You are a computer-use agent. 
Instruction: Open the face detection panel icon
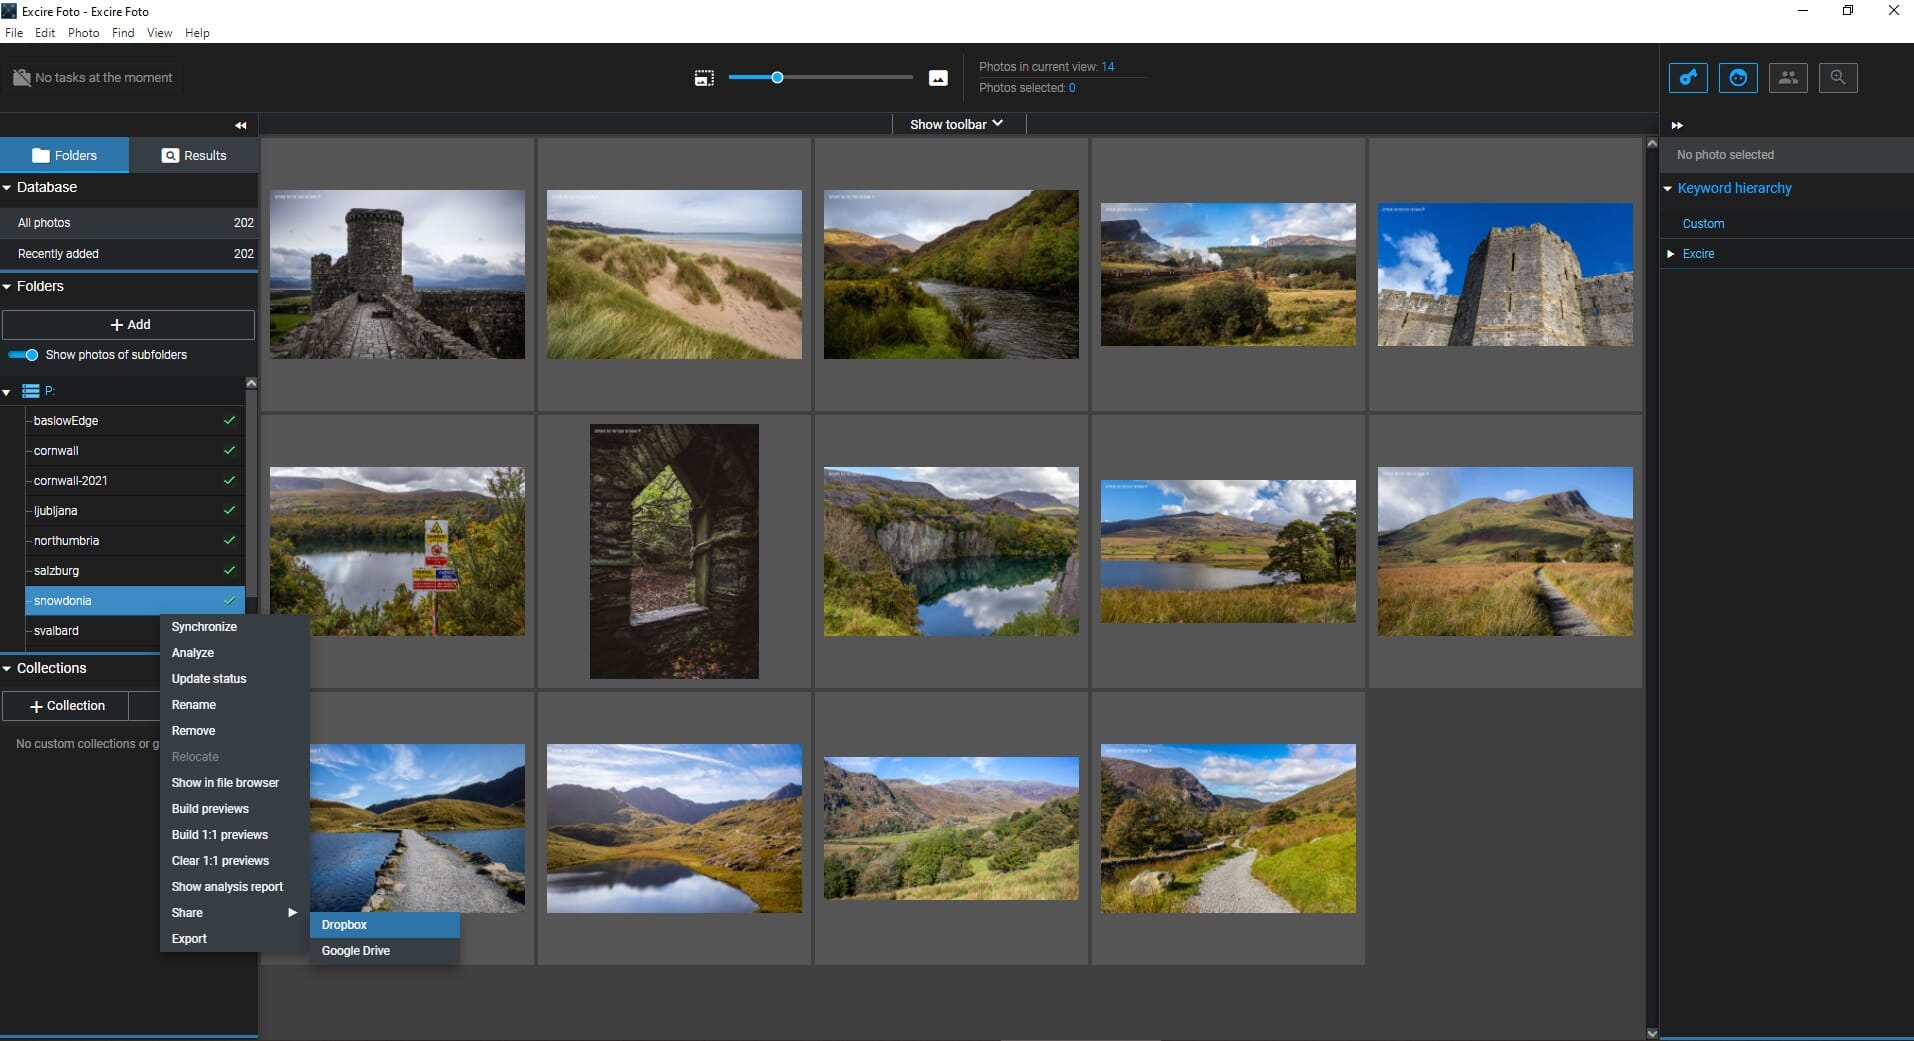[x=1738, y=78]
